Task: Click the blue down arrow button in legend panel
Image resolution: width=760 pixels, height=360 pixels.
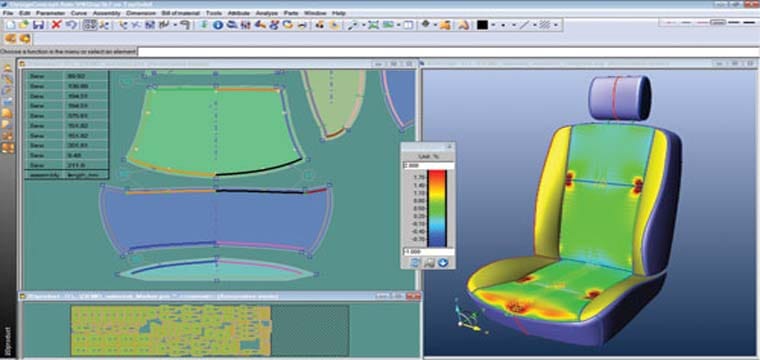Action: point(442,263)
